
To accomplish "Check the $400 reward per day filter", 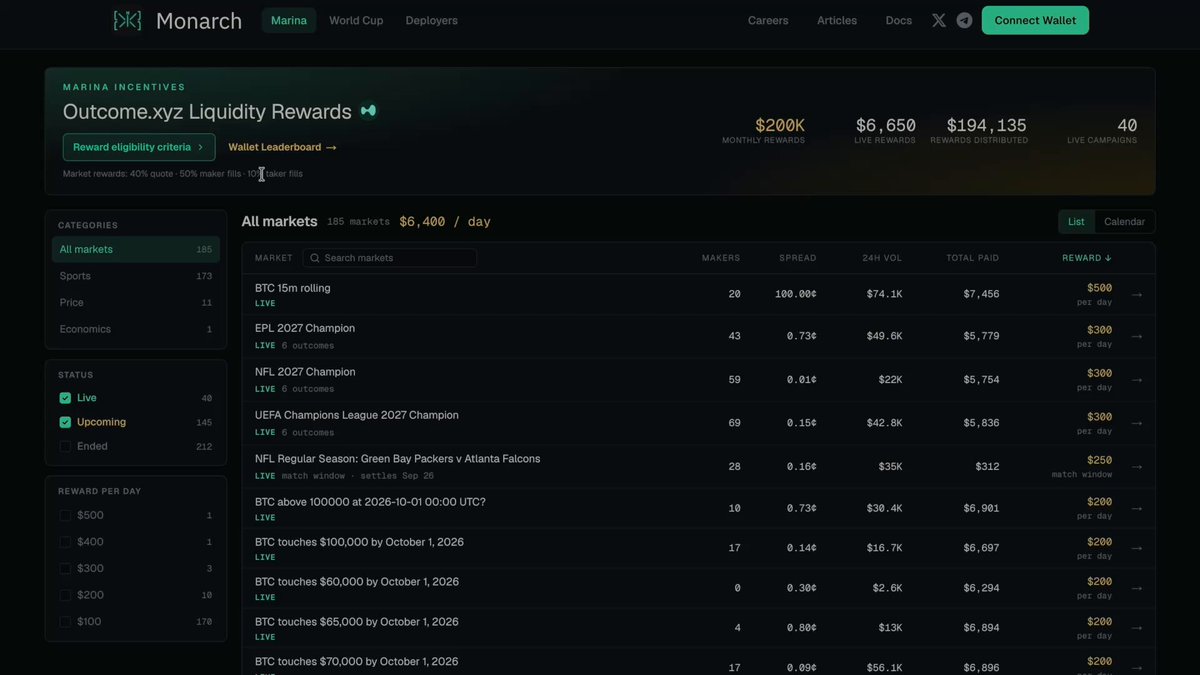I will [x=65, y=542].
